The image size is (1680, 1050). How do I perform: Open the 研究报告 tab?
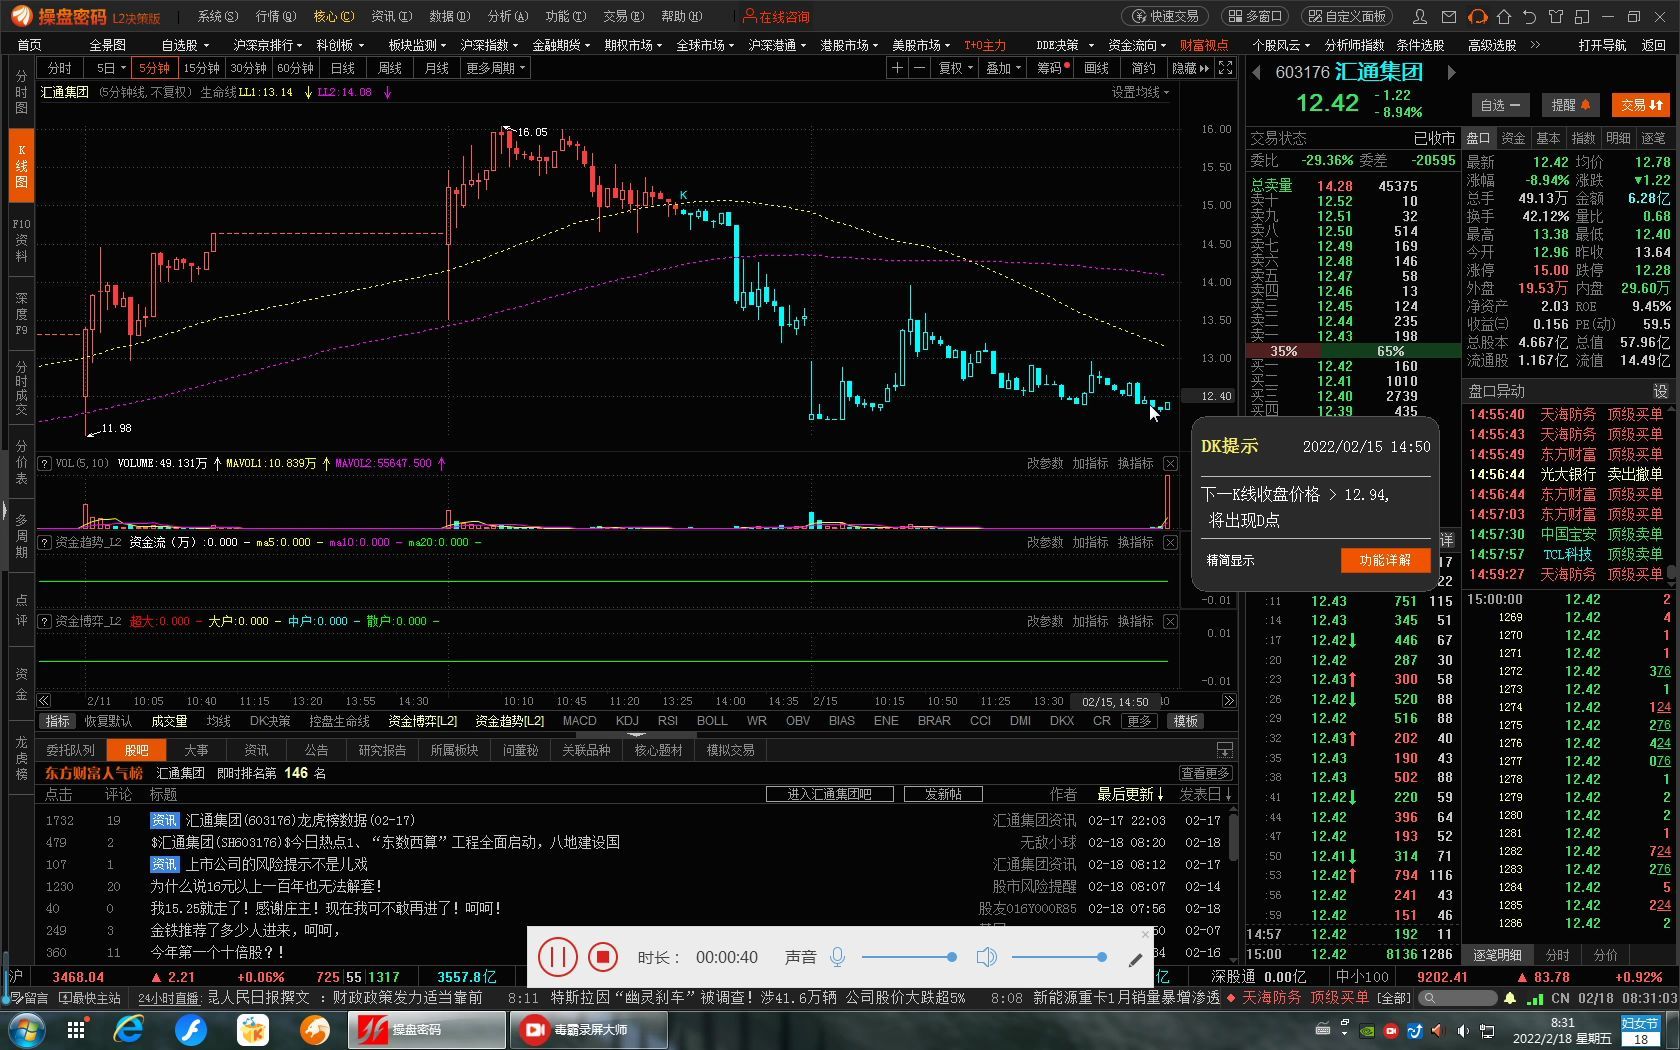(382, 750)
